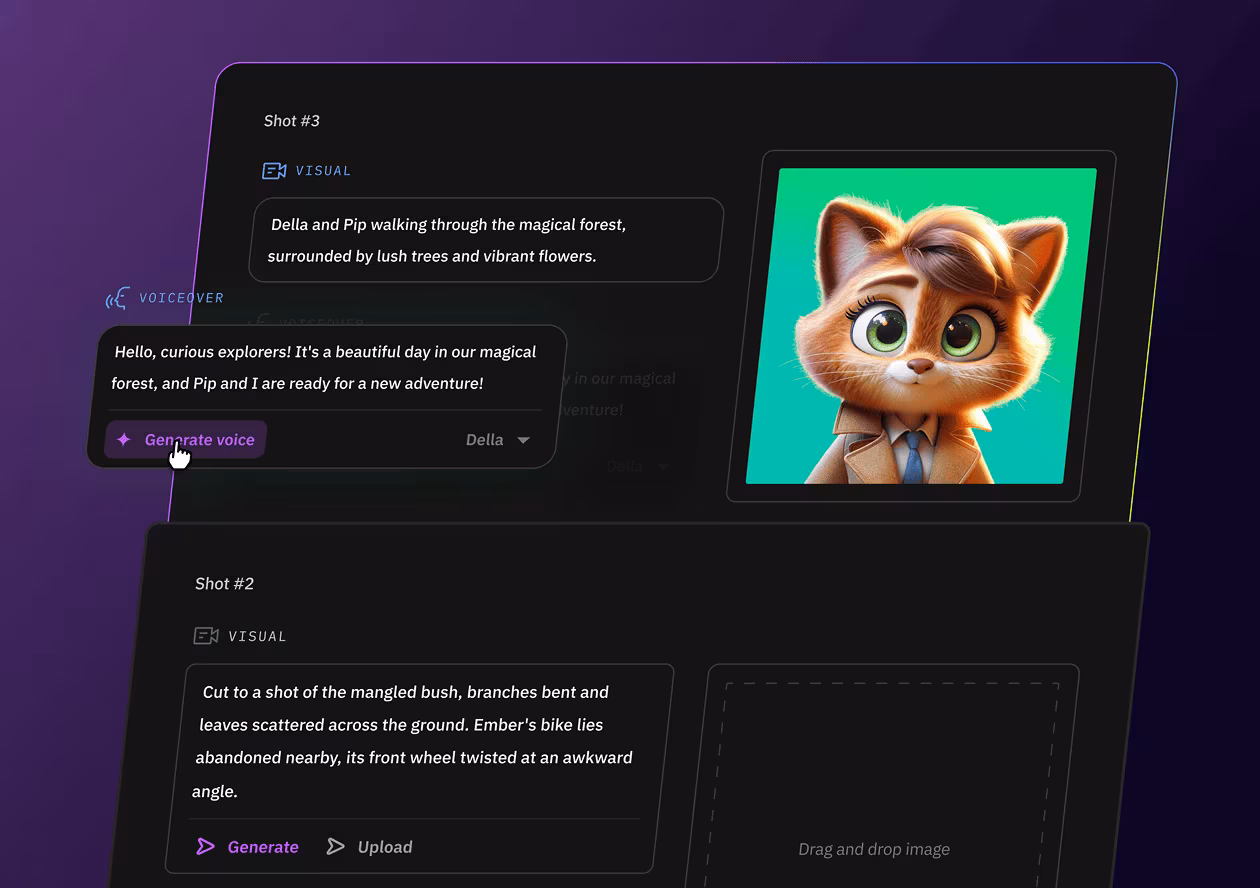The image size is (1260, 888).
Task: Click the sparkle icon in Generate voice
Action: [x=124, y=440]
